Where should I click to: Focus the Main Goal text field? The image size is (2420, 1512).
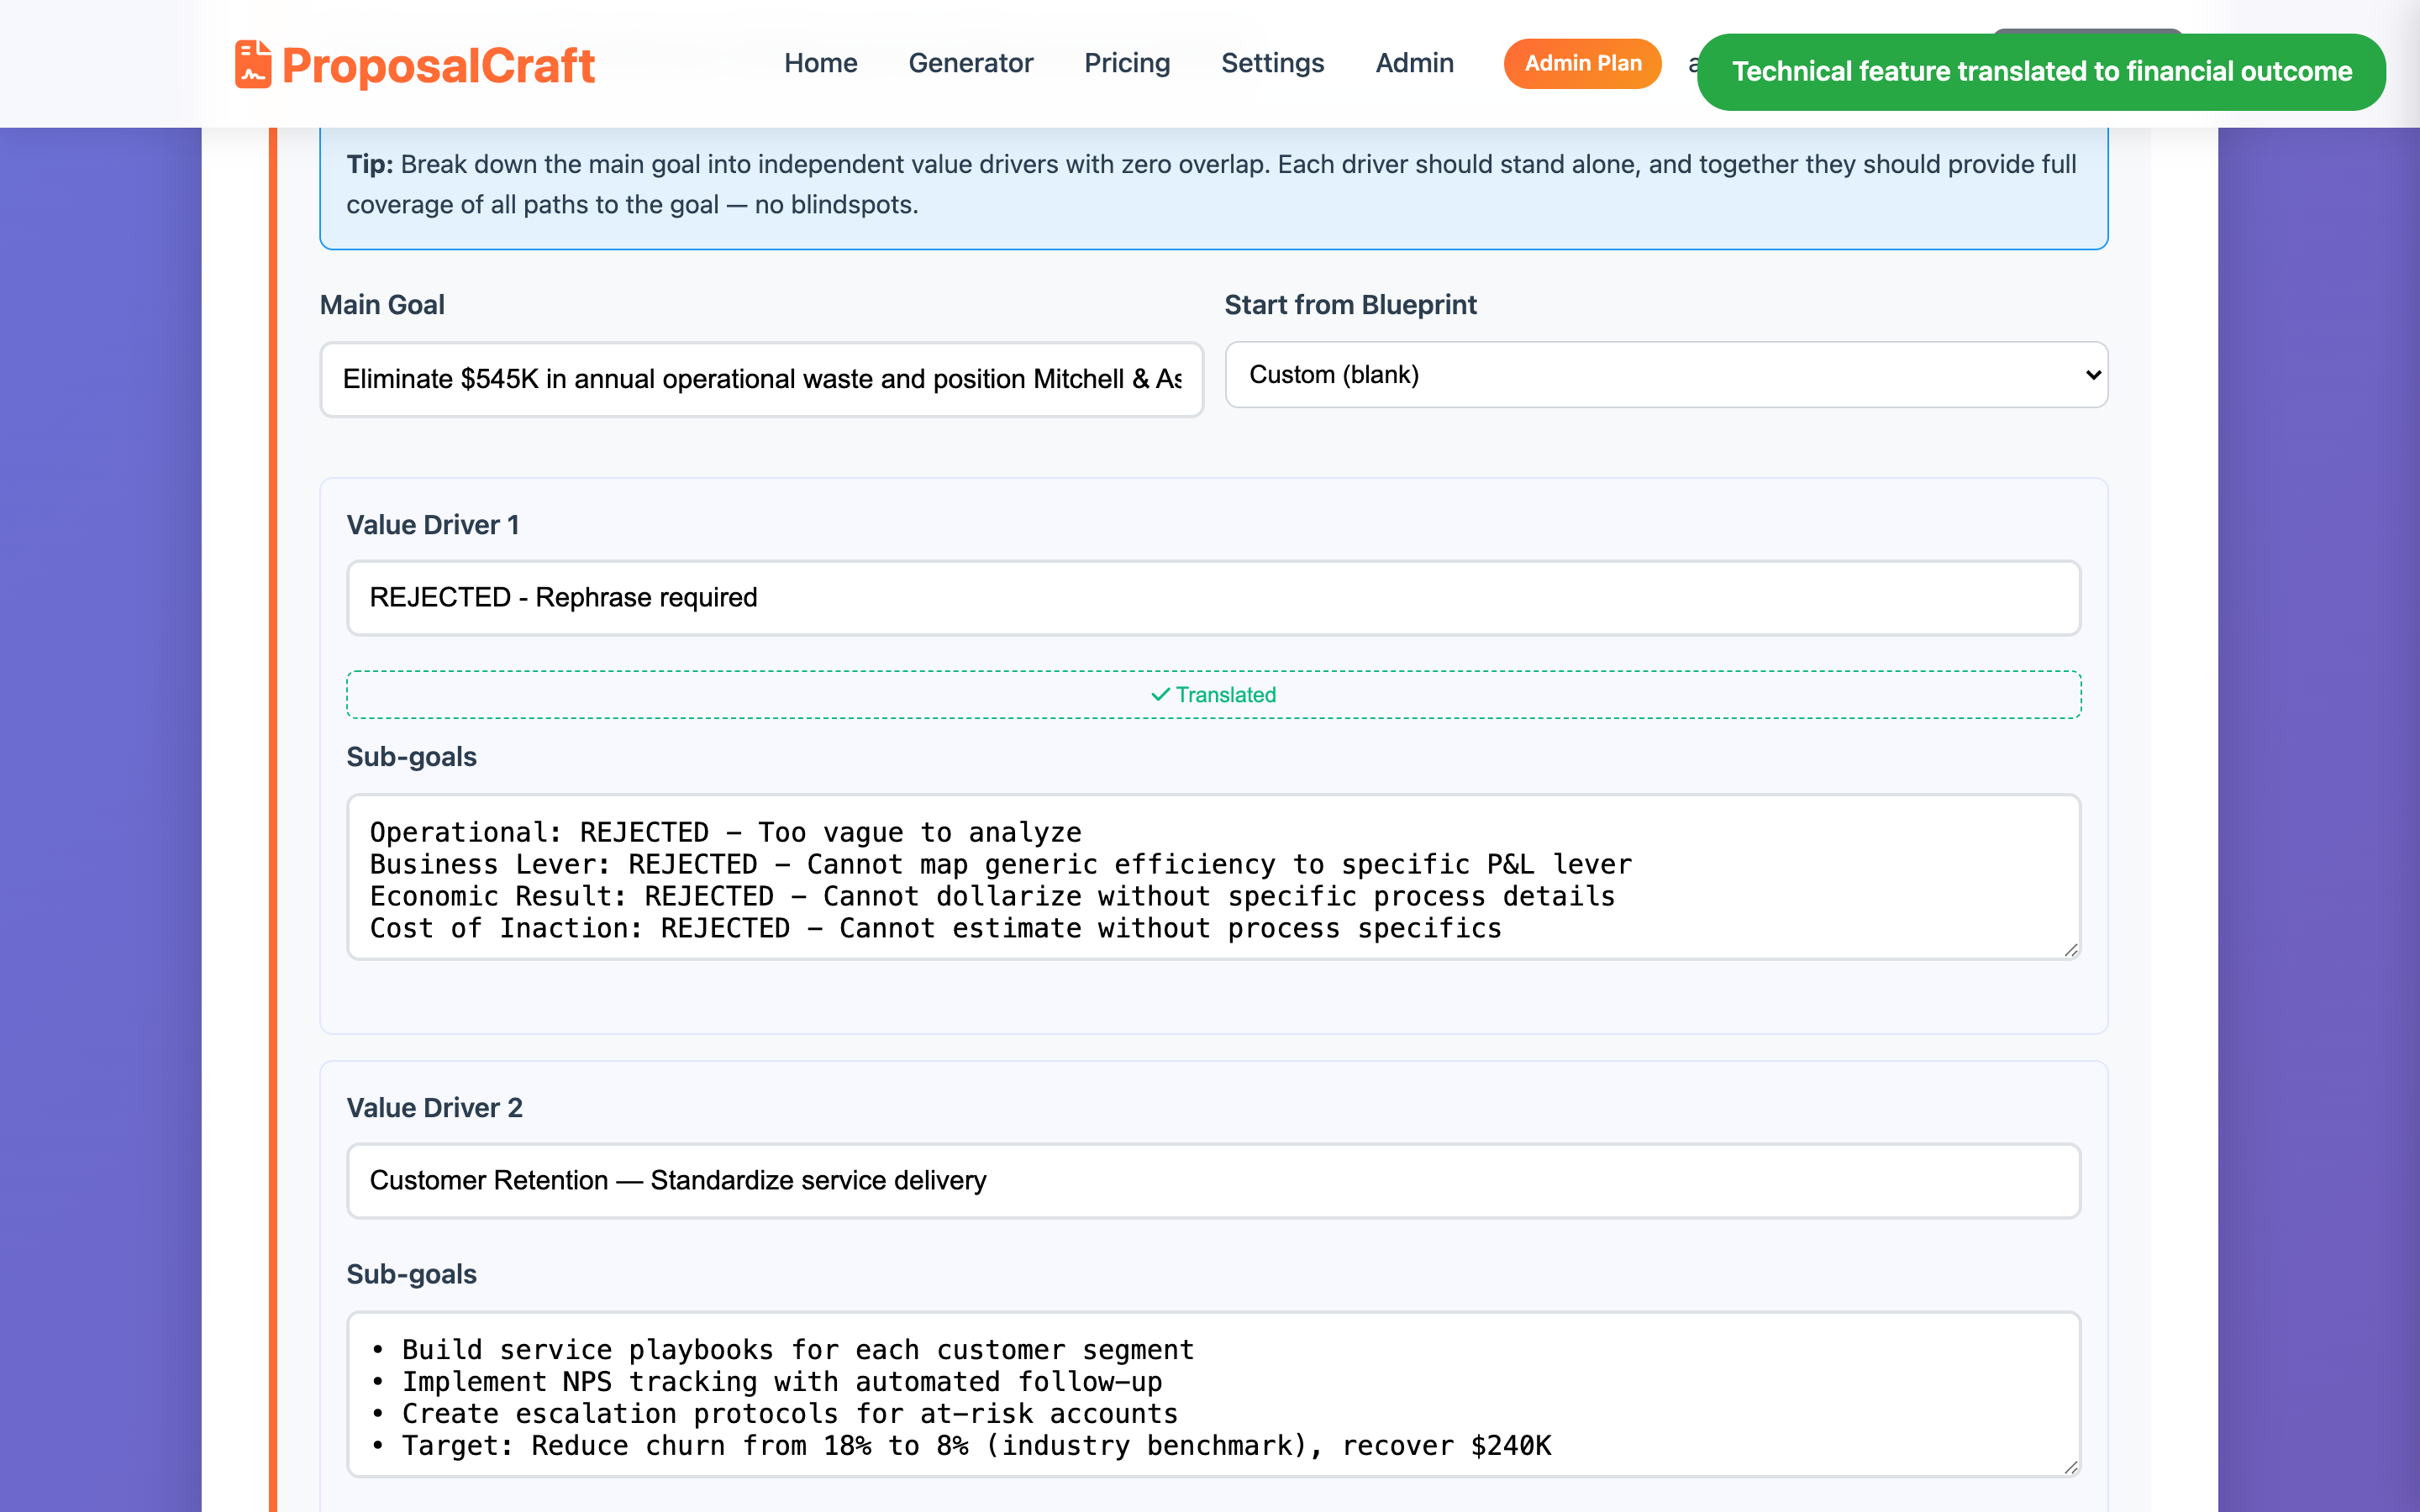click(760, 379)
